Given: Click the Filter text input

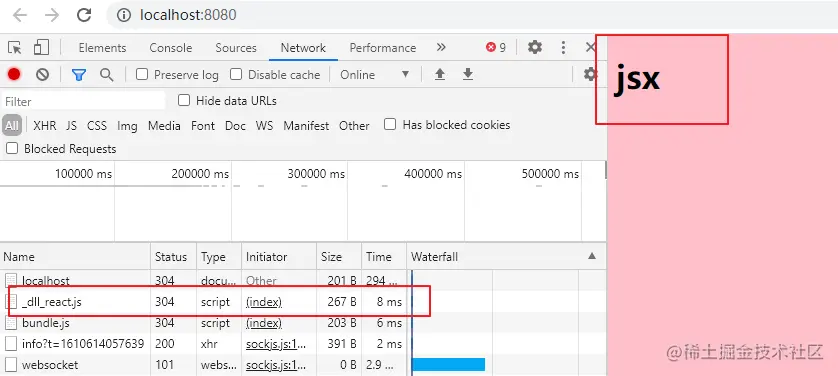Looking at the screenshot, I should click(x=84, y=101).
